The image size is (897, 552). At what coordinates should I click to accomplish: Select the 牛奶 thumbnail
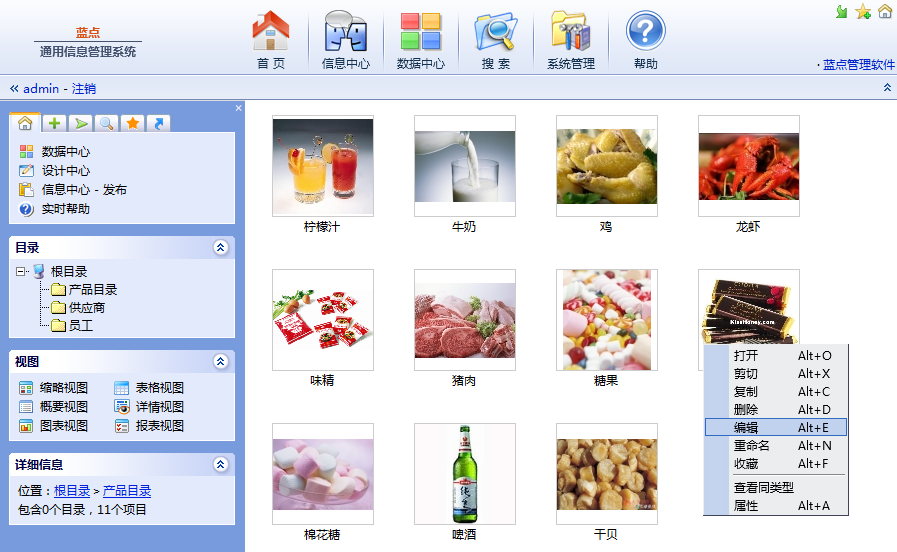click(465, 166)
